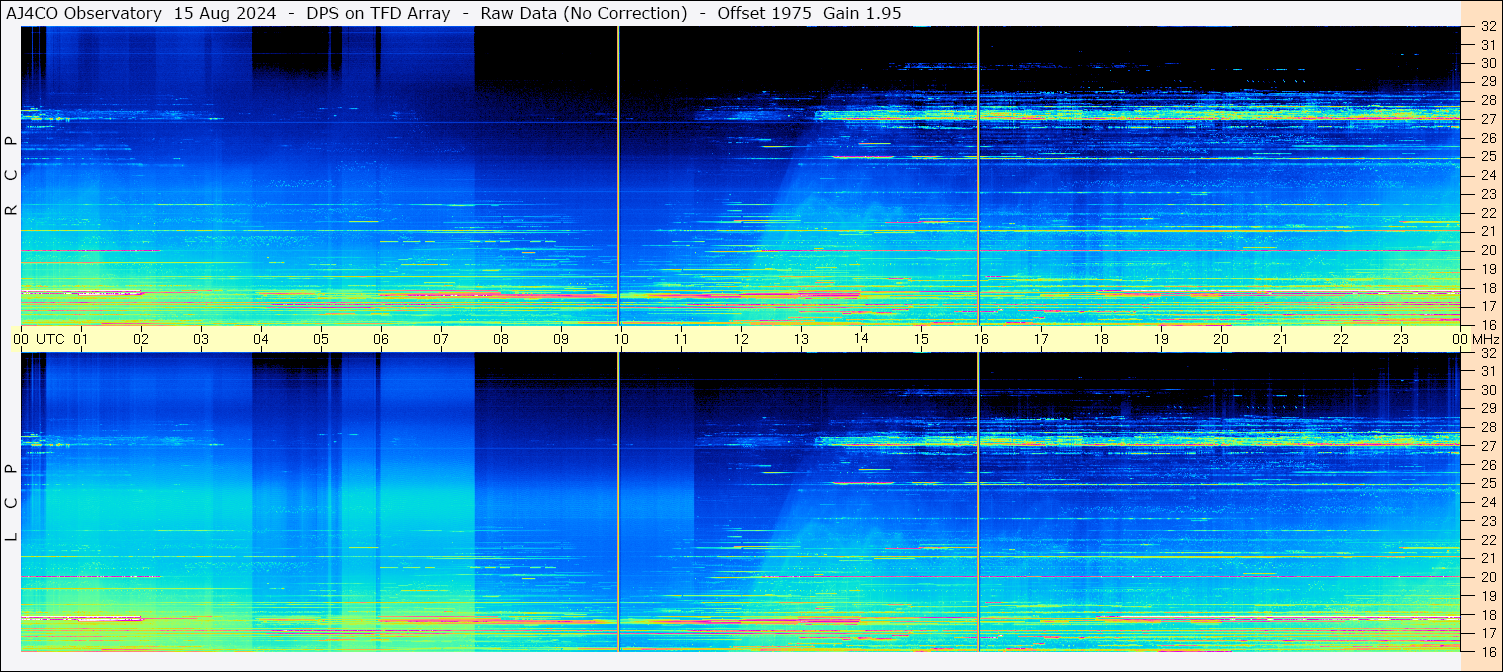Viewport: 1503px width, 672px height.
Task: Click the UTC label on the time axis
Action: coord(50,339)
